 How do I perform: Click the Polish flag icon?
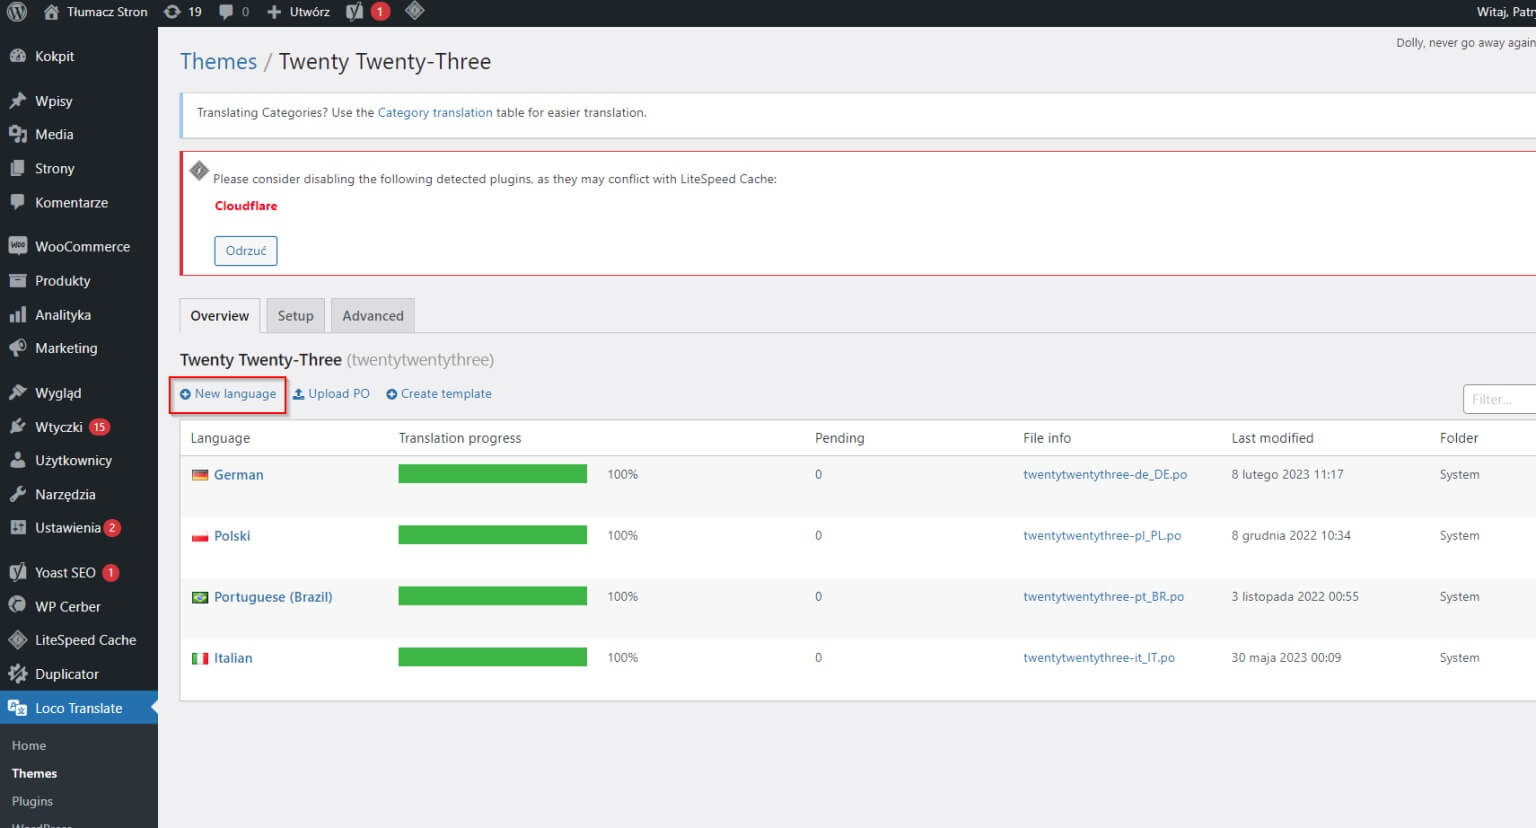[200, 536]
